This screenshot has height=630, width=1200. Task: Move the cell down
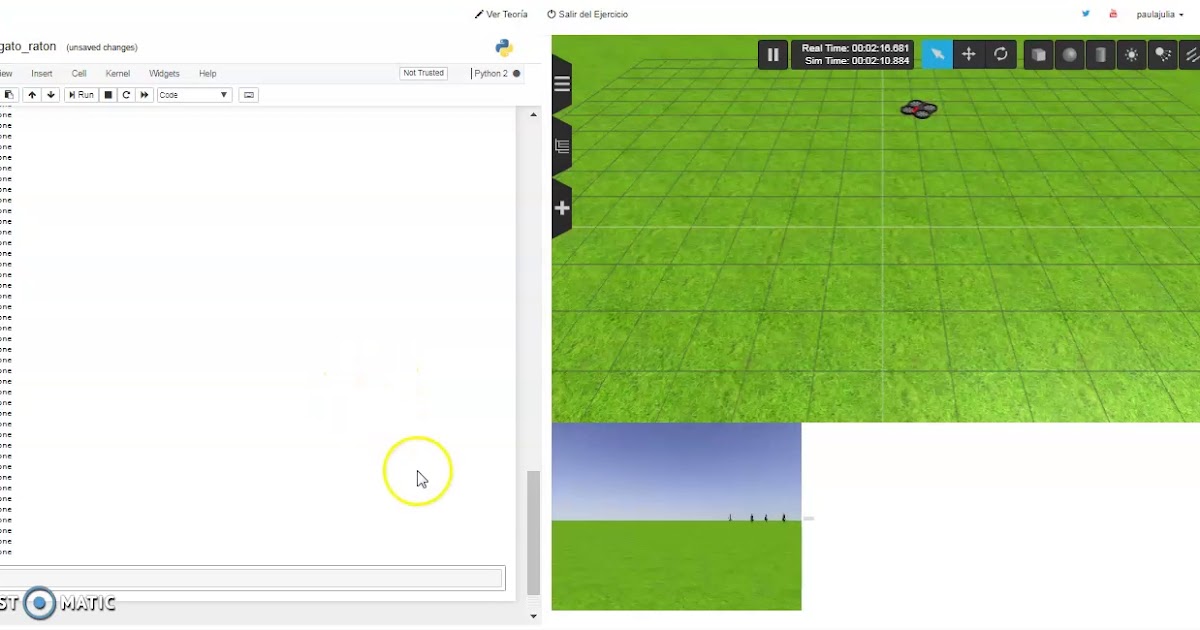tap(51, 95)
